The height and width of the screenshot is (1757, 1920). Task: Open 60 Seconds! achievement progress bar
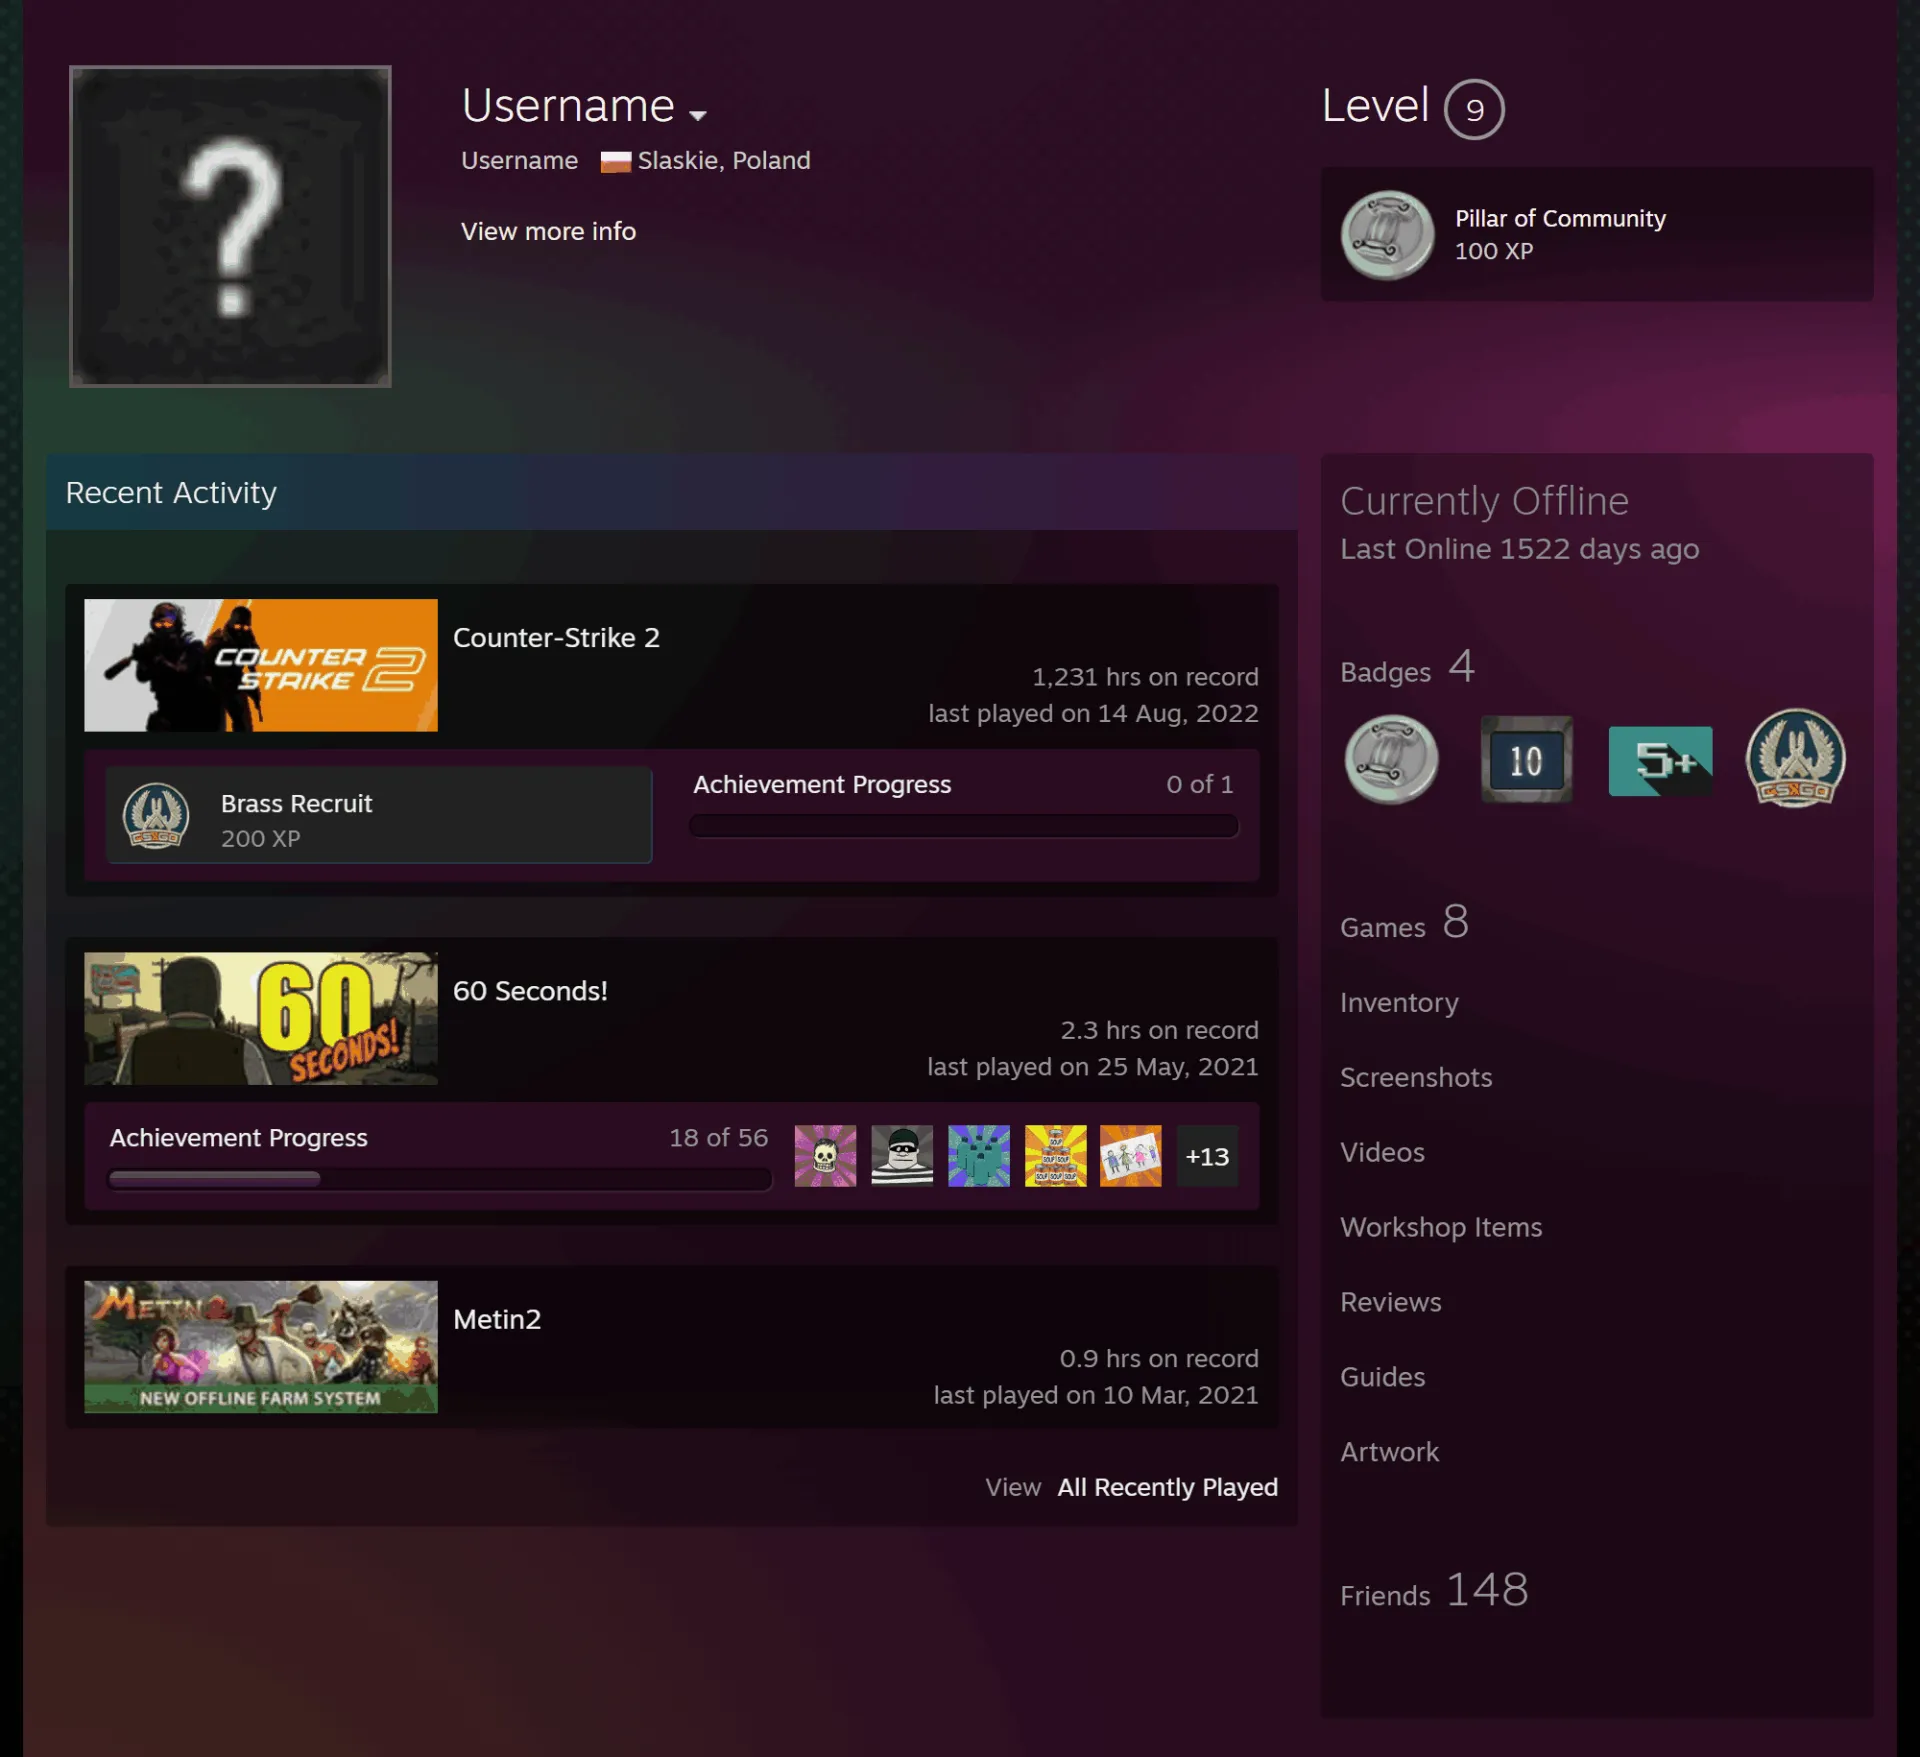440,1179
